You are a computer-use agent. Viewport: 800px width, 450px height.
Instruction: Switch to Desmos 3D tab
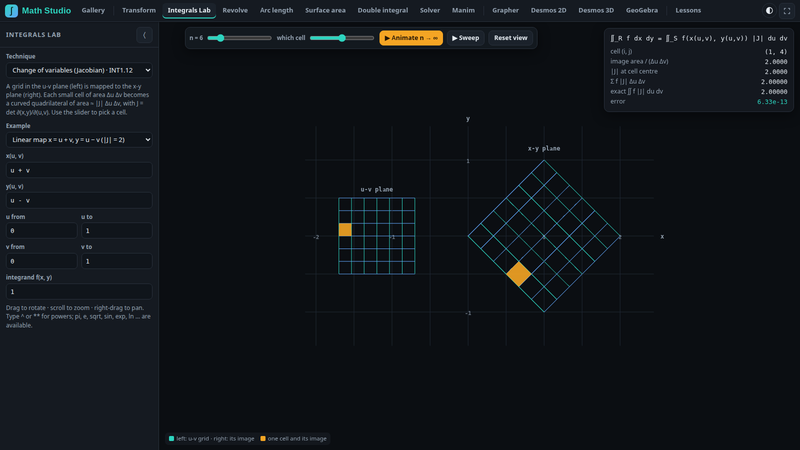tap(596, 10)
